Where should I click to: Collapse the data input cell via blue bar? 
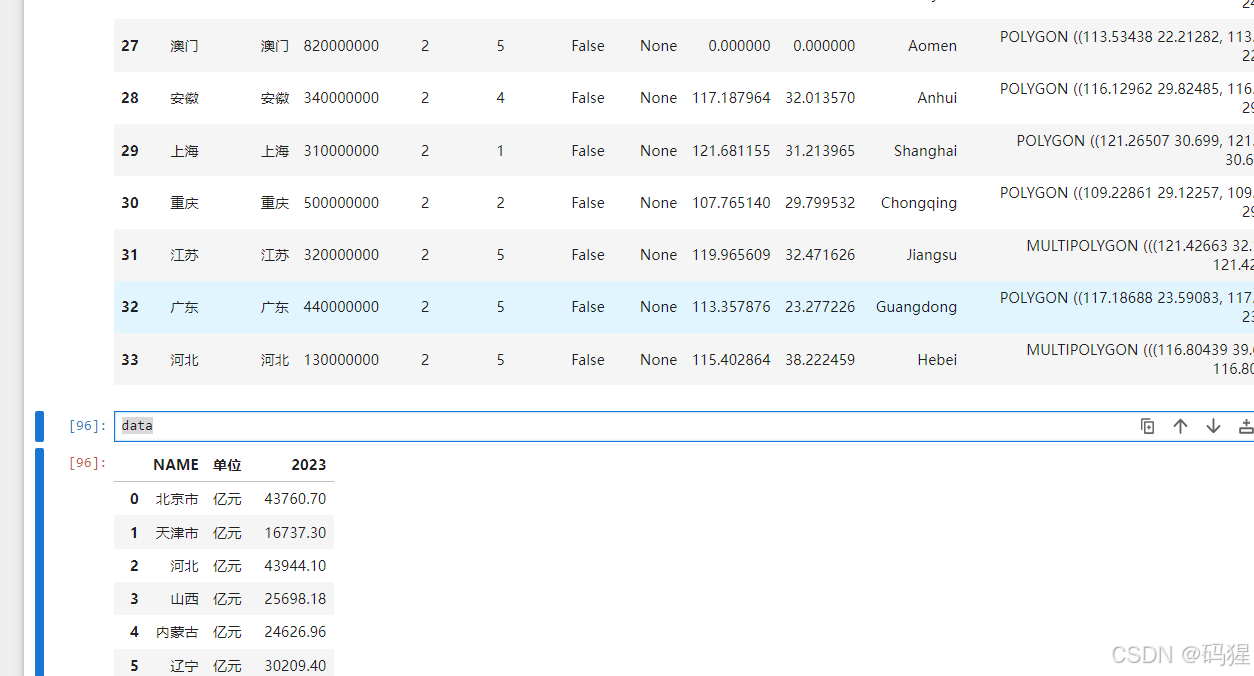pos(40,426)
